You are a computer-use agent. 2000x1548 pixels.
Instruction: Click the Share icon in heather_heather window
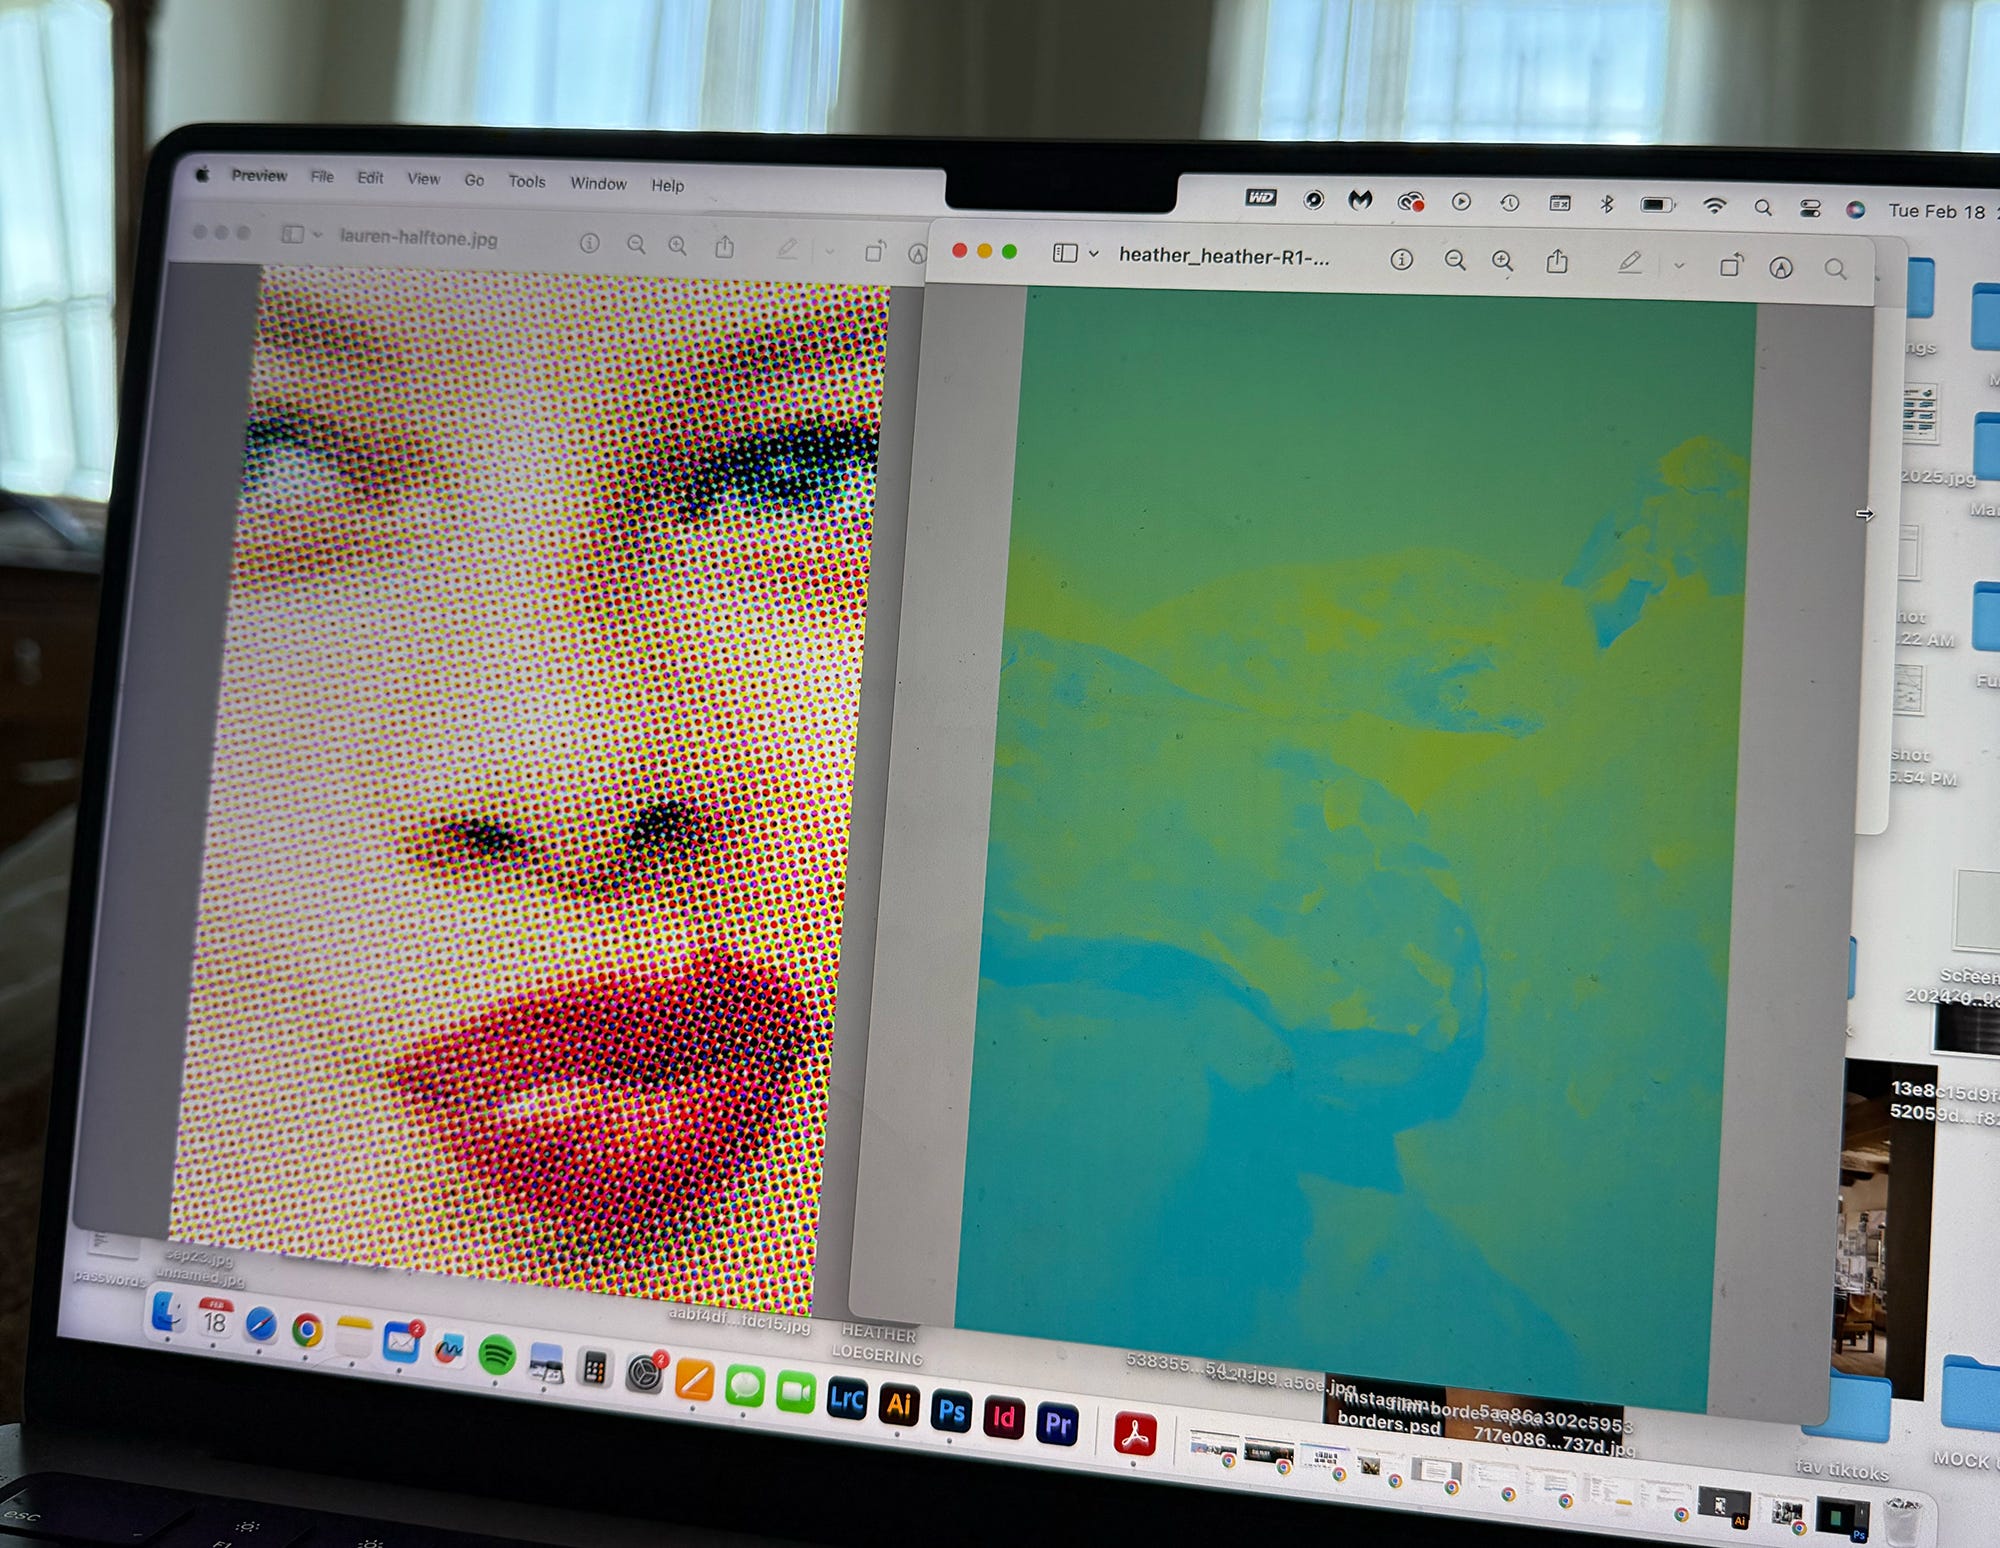1557,262
